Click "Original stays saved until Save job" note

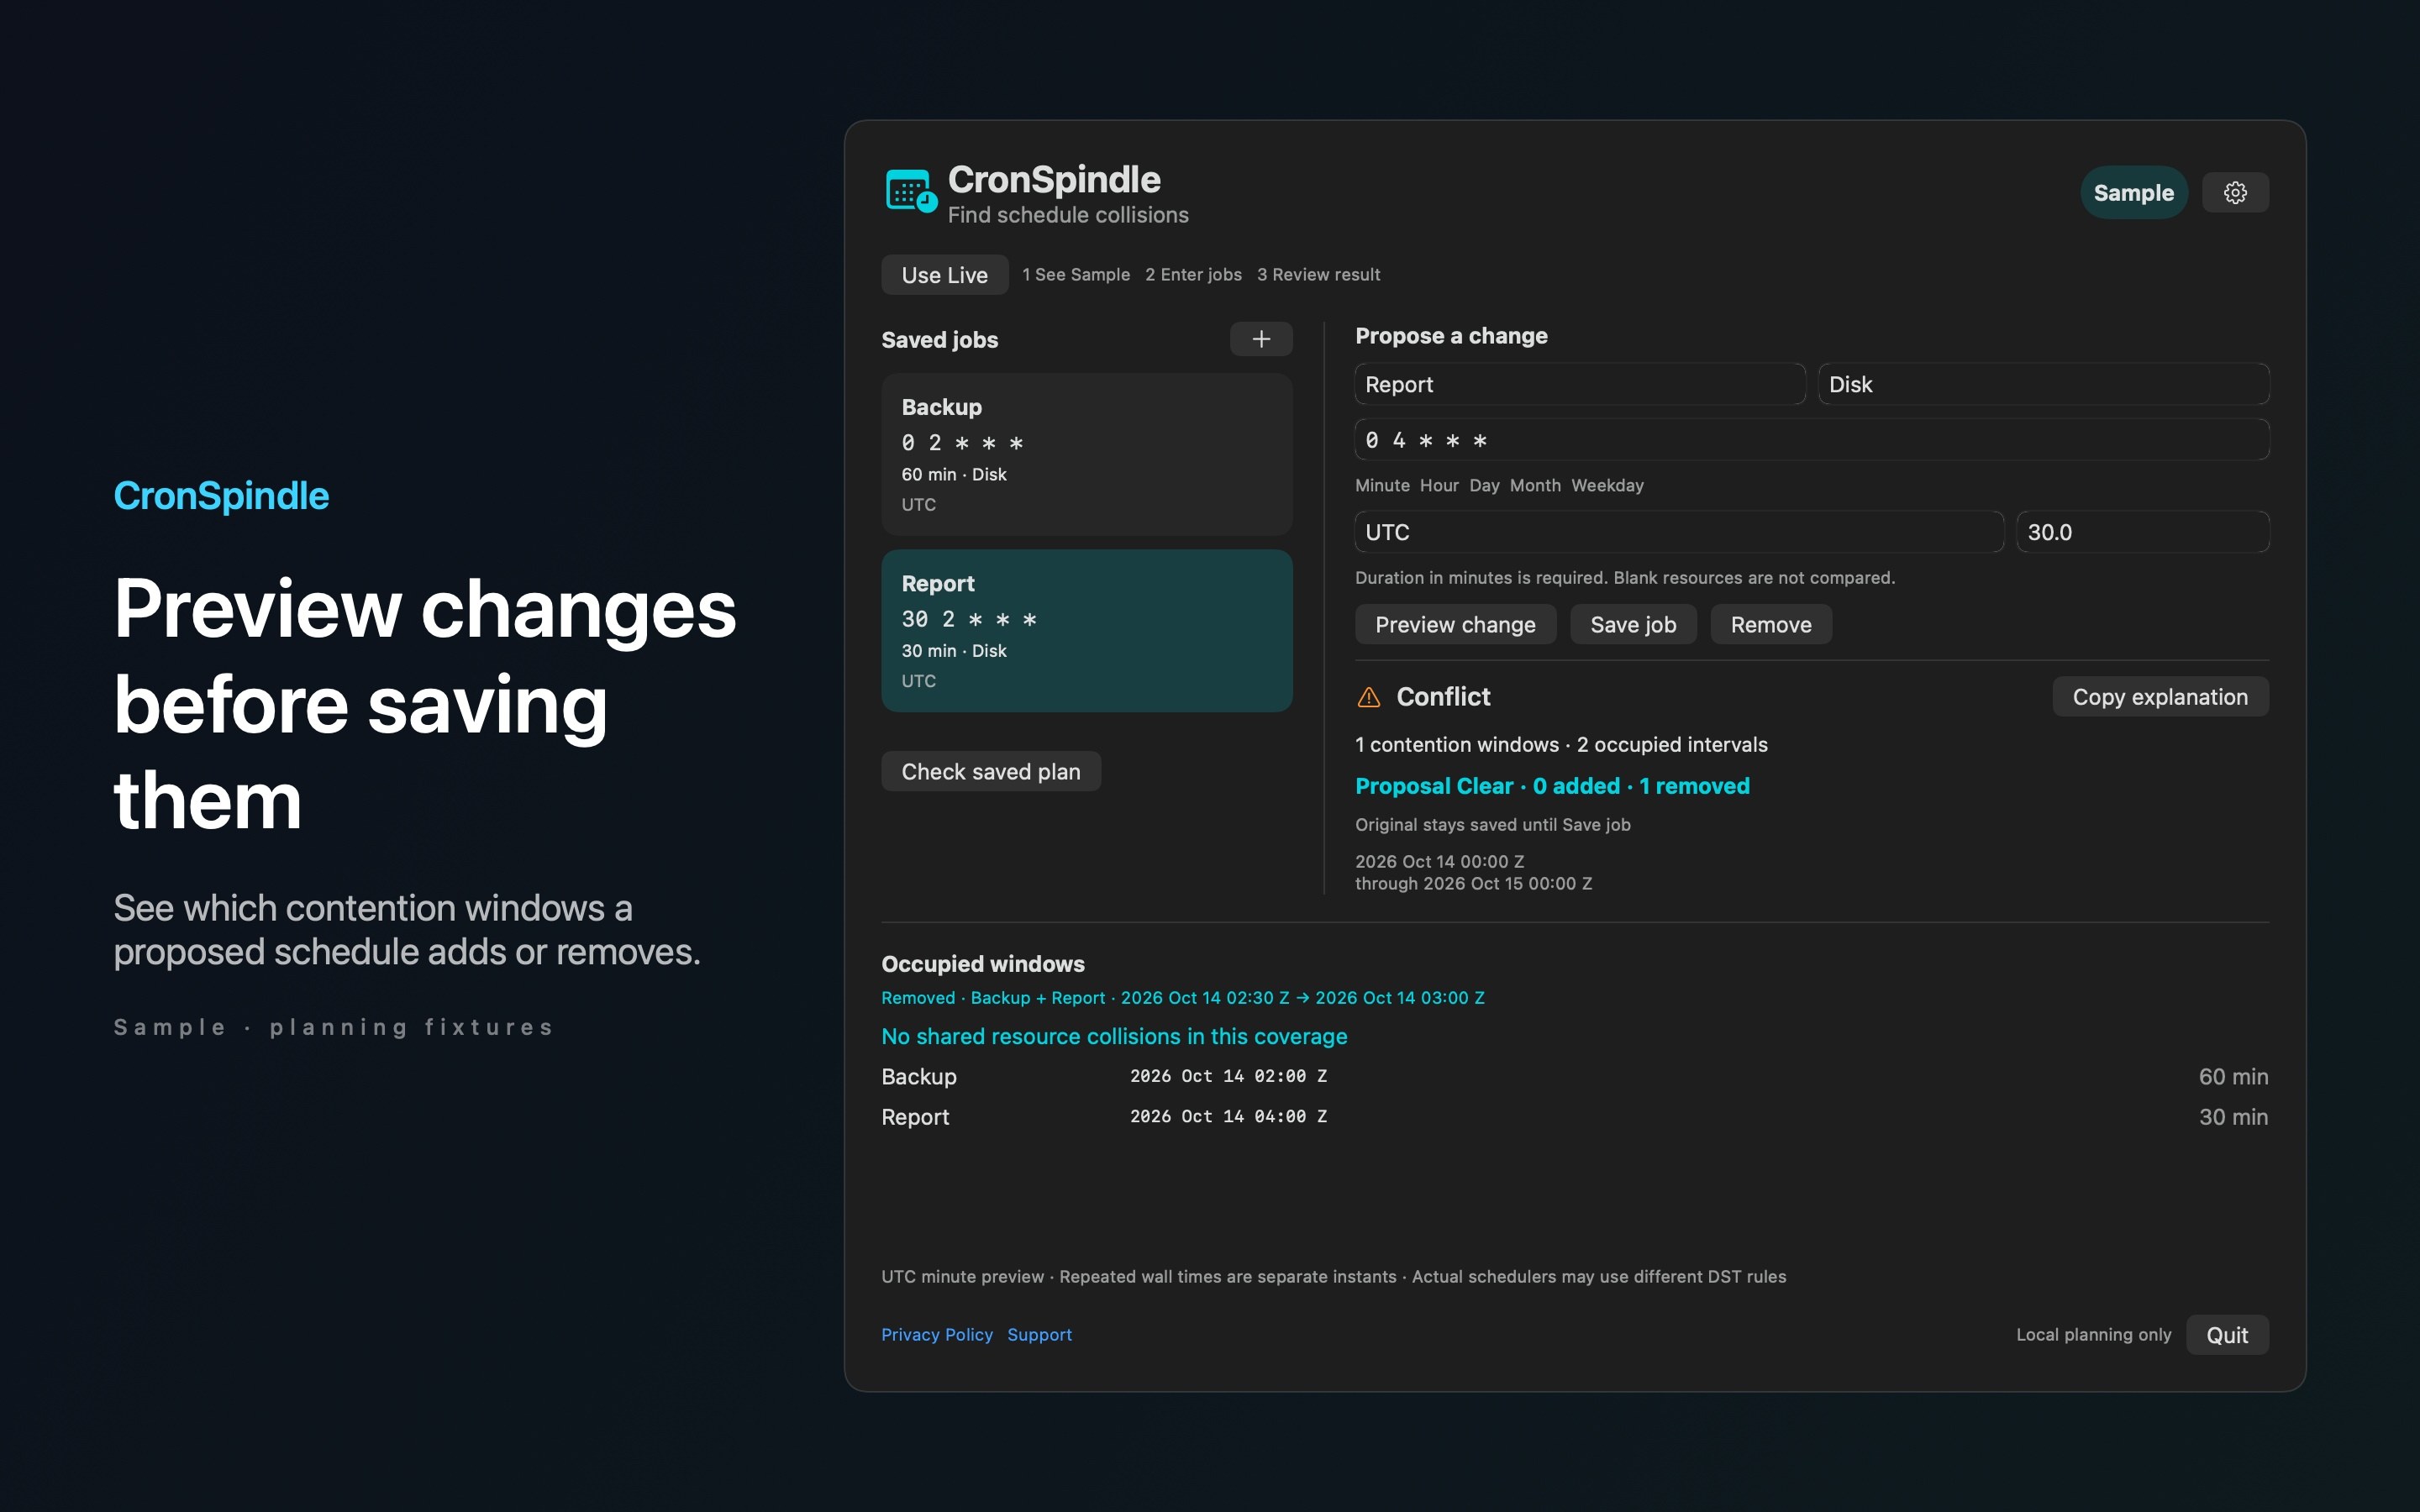point(1492,825)
